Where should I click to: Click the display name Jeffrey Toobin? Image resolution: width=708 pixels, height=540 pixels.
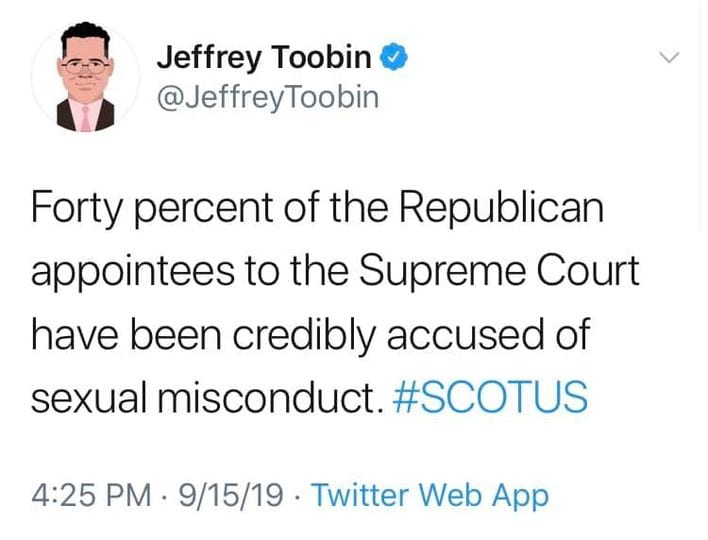pyautogui.click(x=264, y=58)
